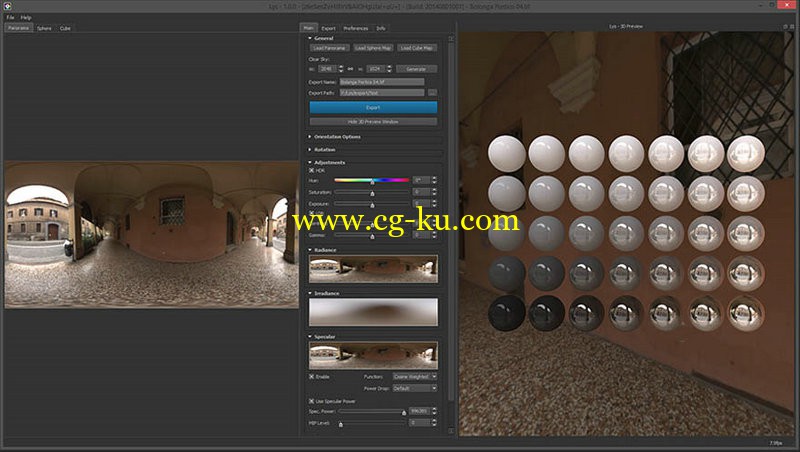Click the link icon between width and height
The width and height of the screenshot is (800, 452).
pos(351,69)
